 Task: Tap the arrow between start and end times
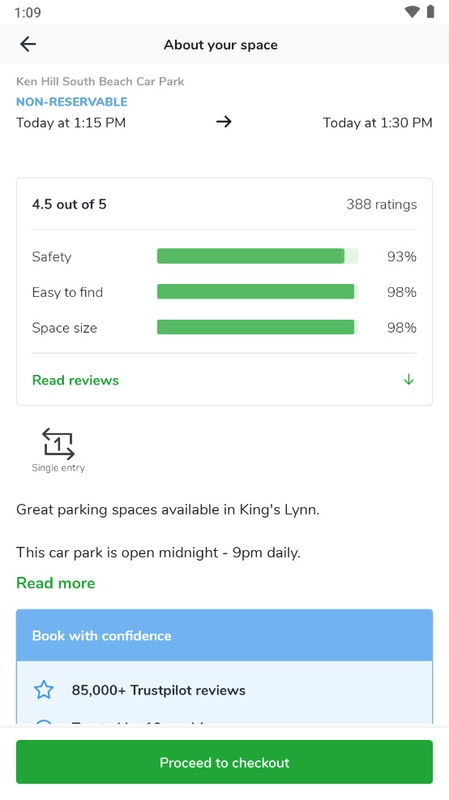click(224, 122)
